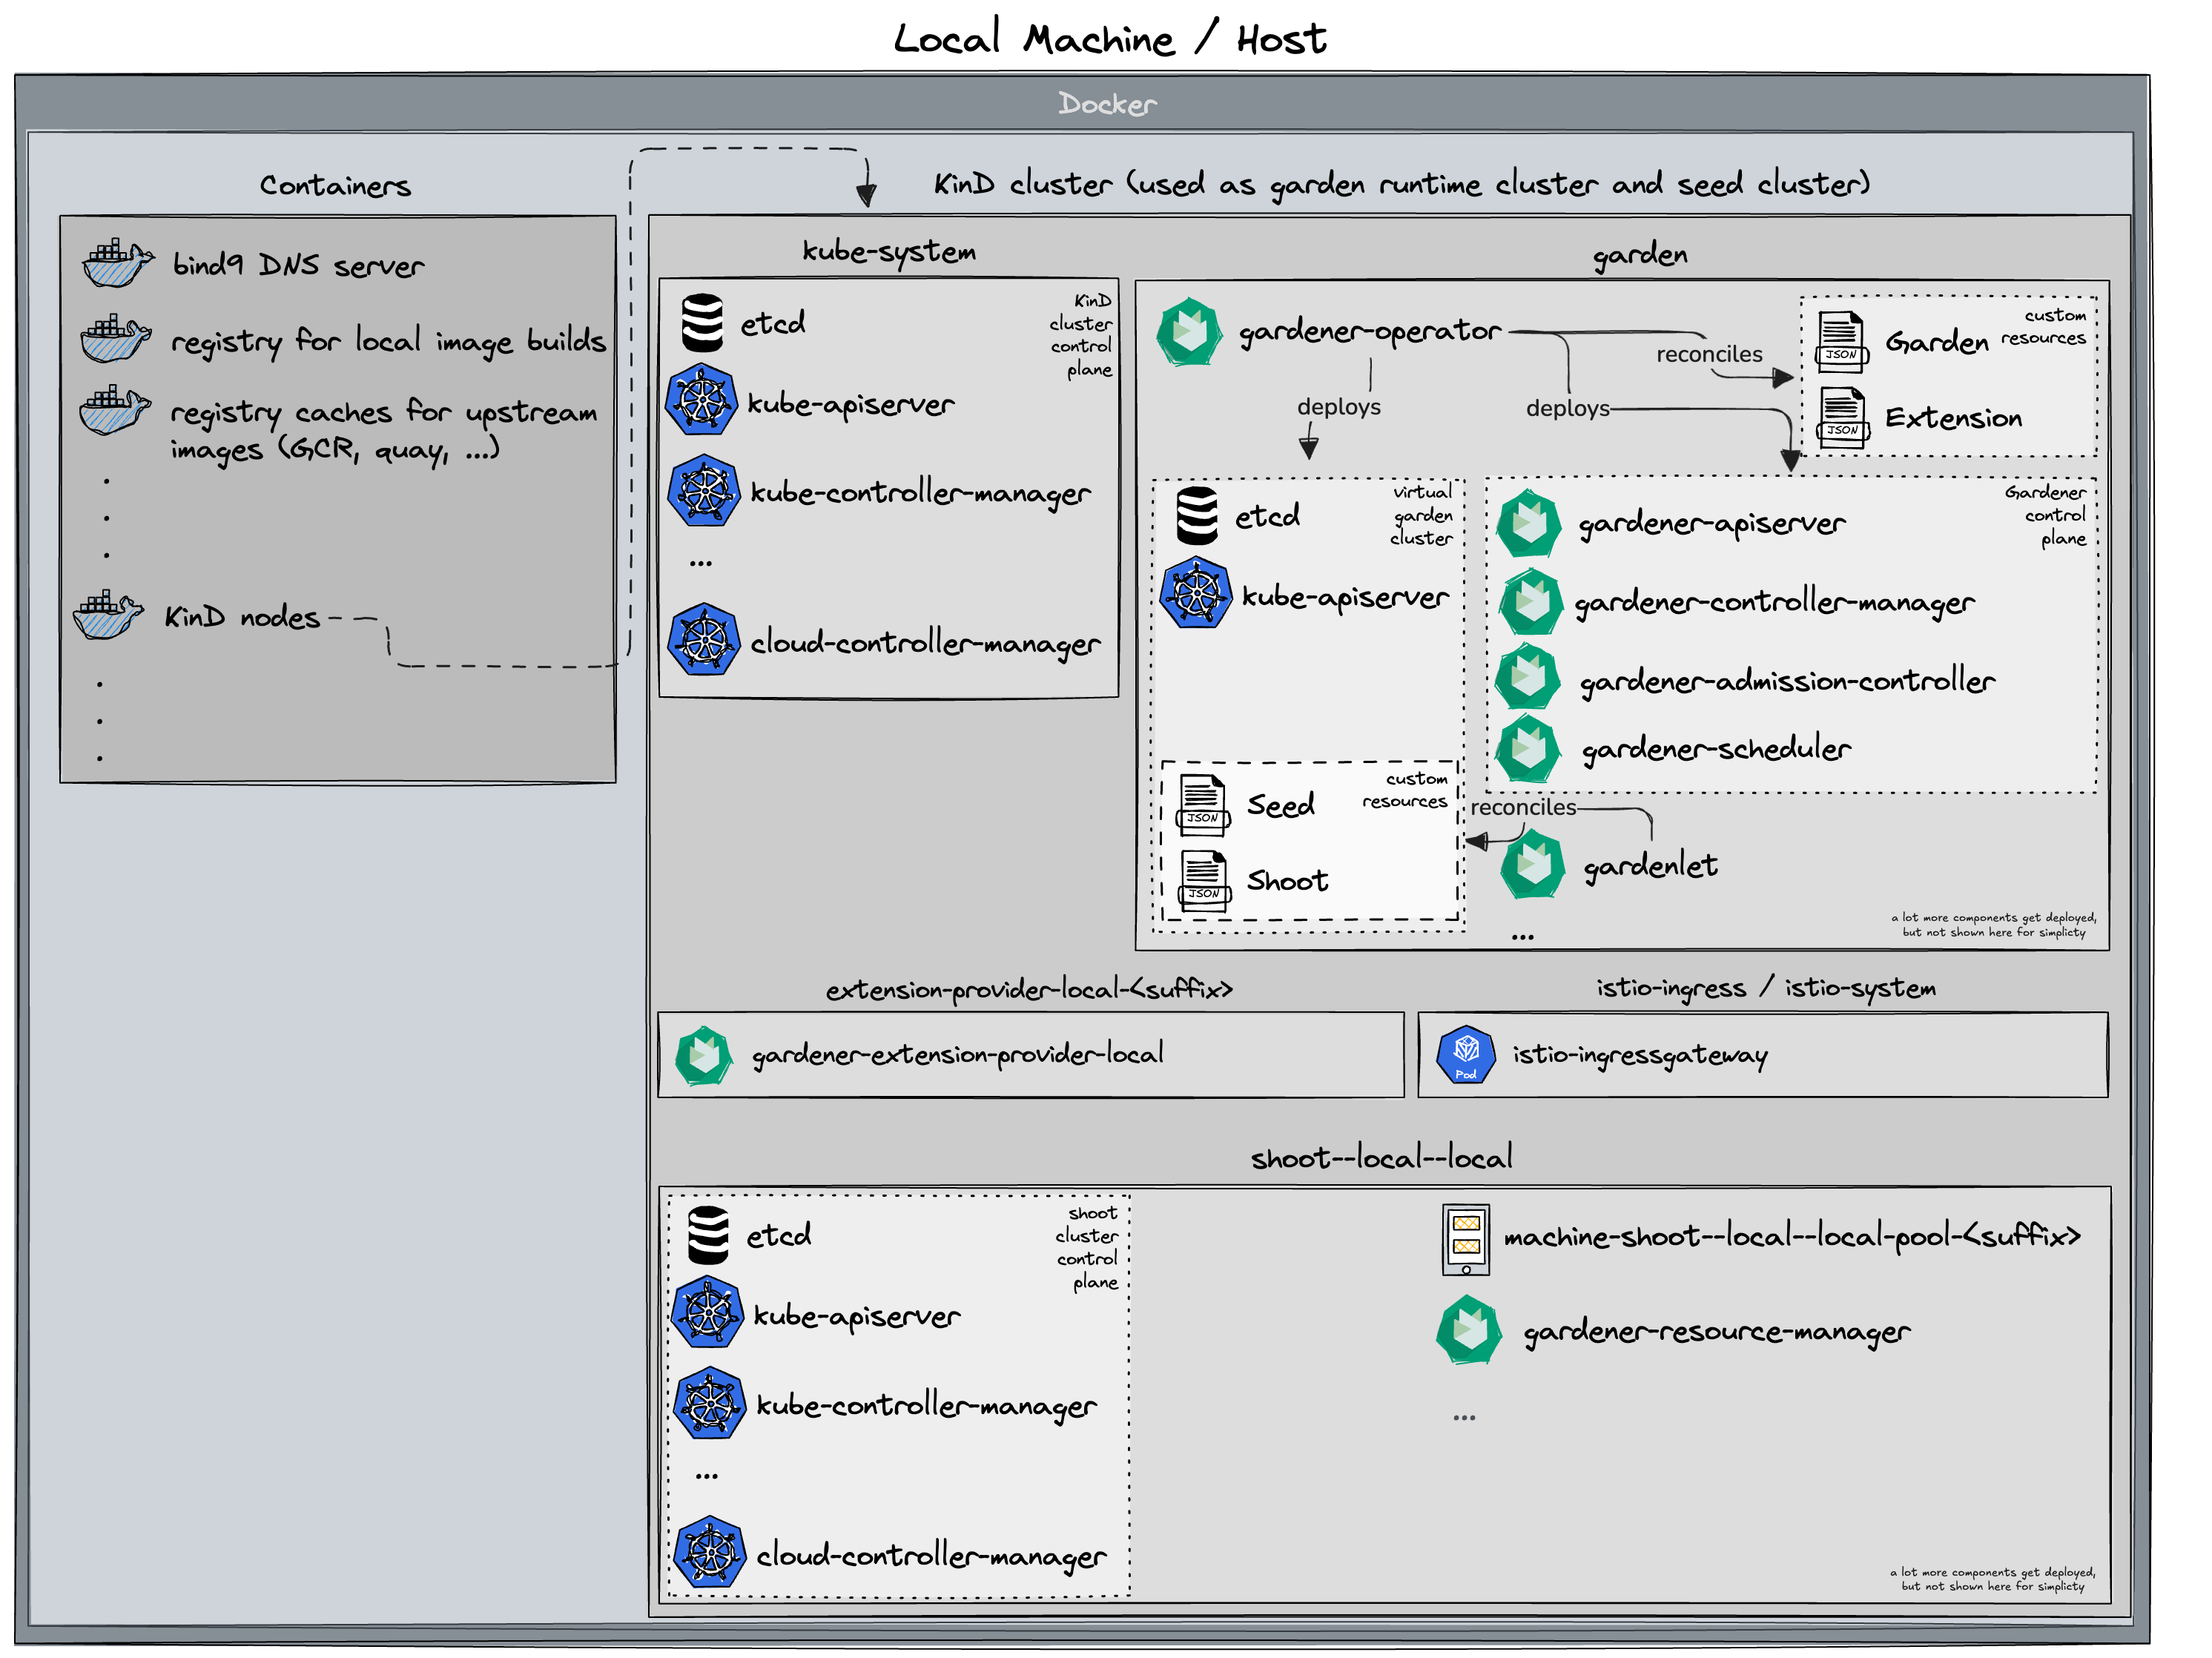This screenshot has width=2212, height=1658.
Task: Click the 'extension-provider-local-<suffix>' namespace label
Action: click(1029, 989)
